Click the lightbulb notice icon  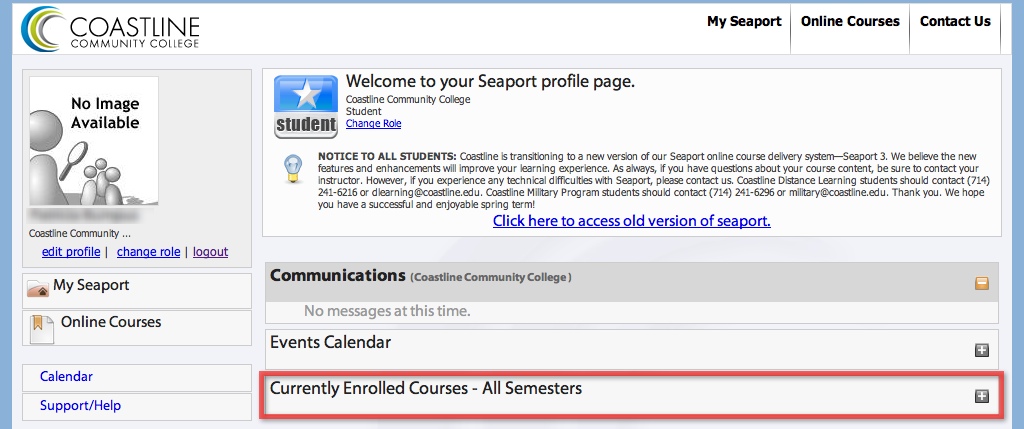(293, 169)
